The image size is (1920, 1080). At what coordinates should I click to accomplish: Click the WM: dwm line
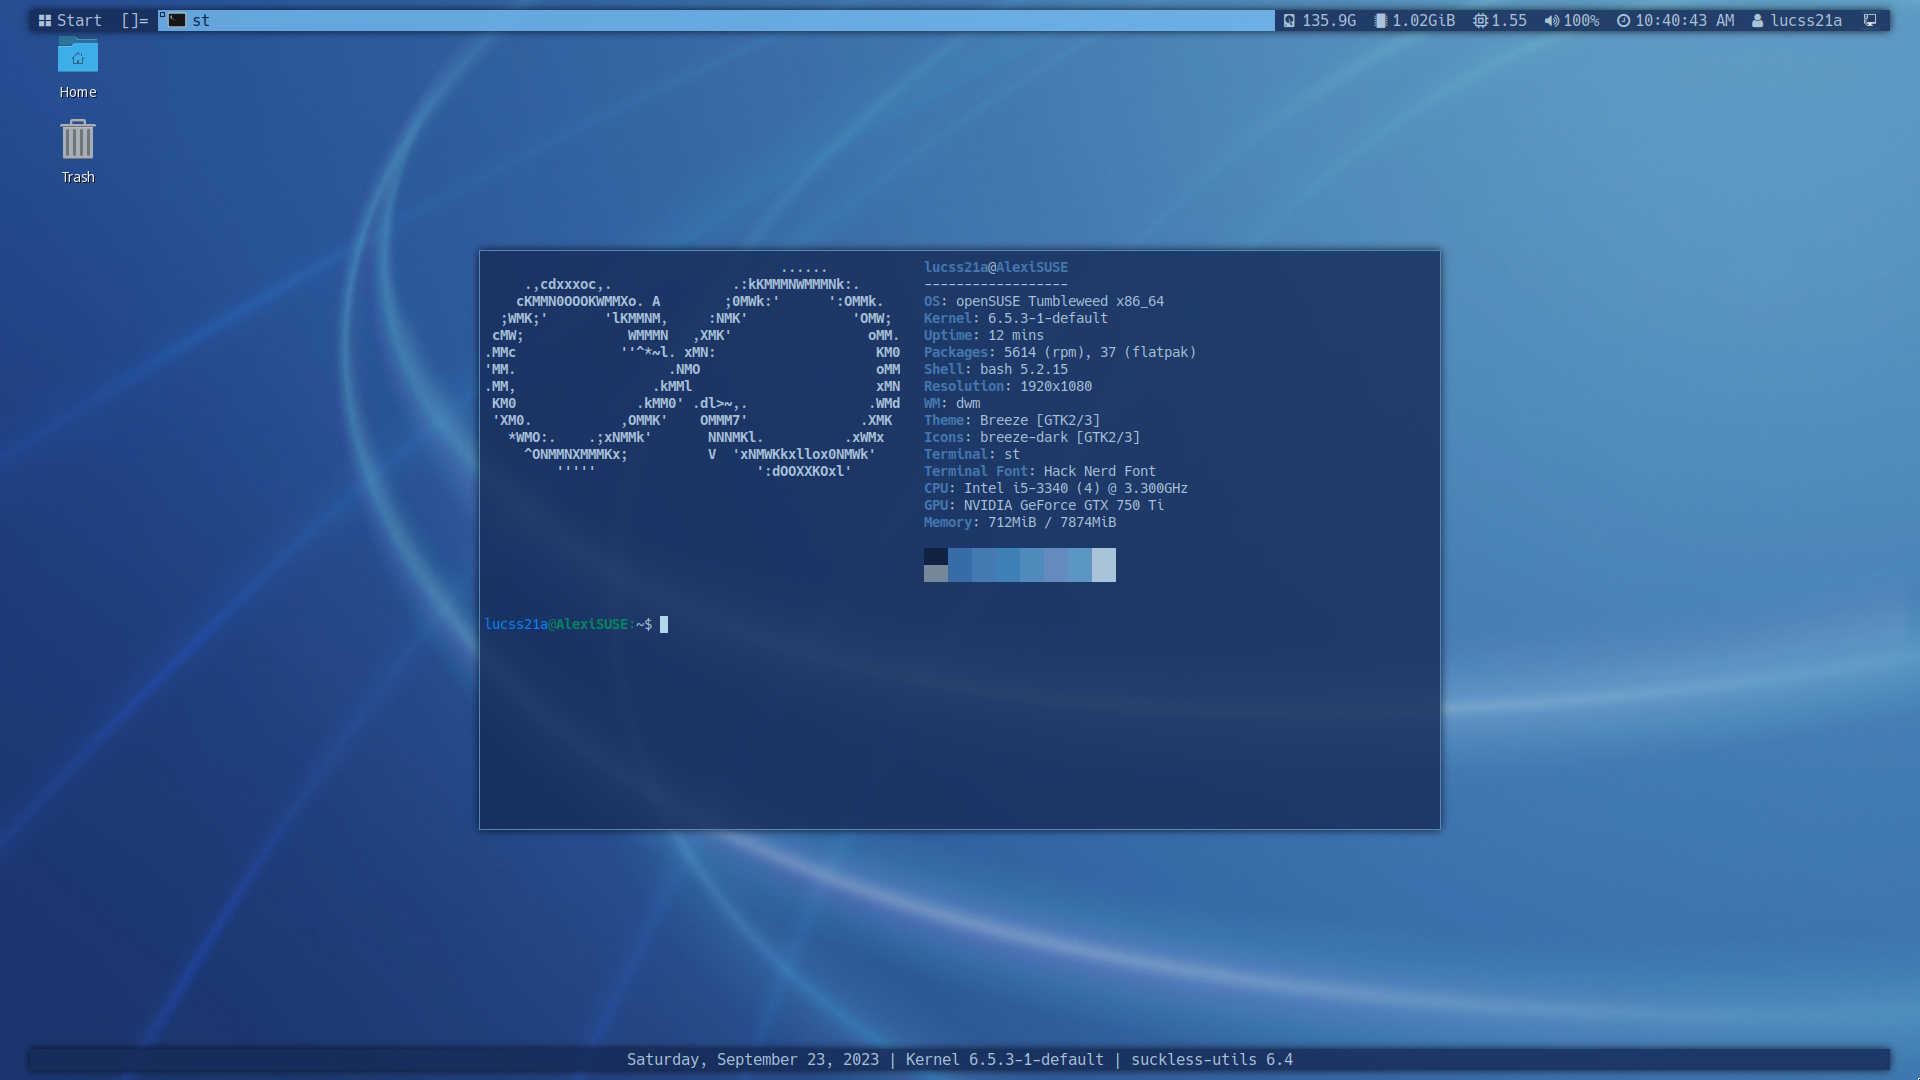(952, 403)
